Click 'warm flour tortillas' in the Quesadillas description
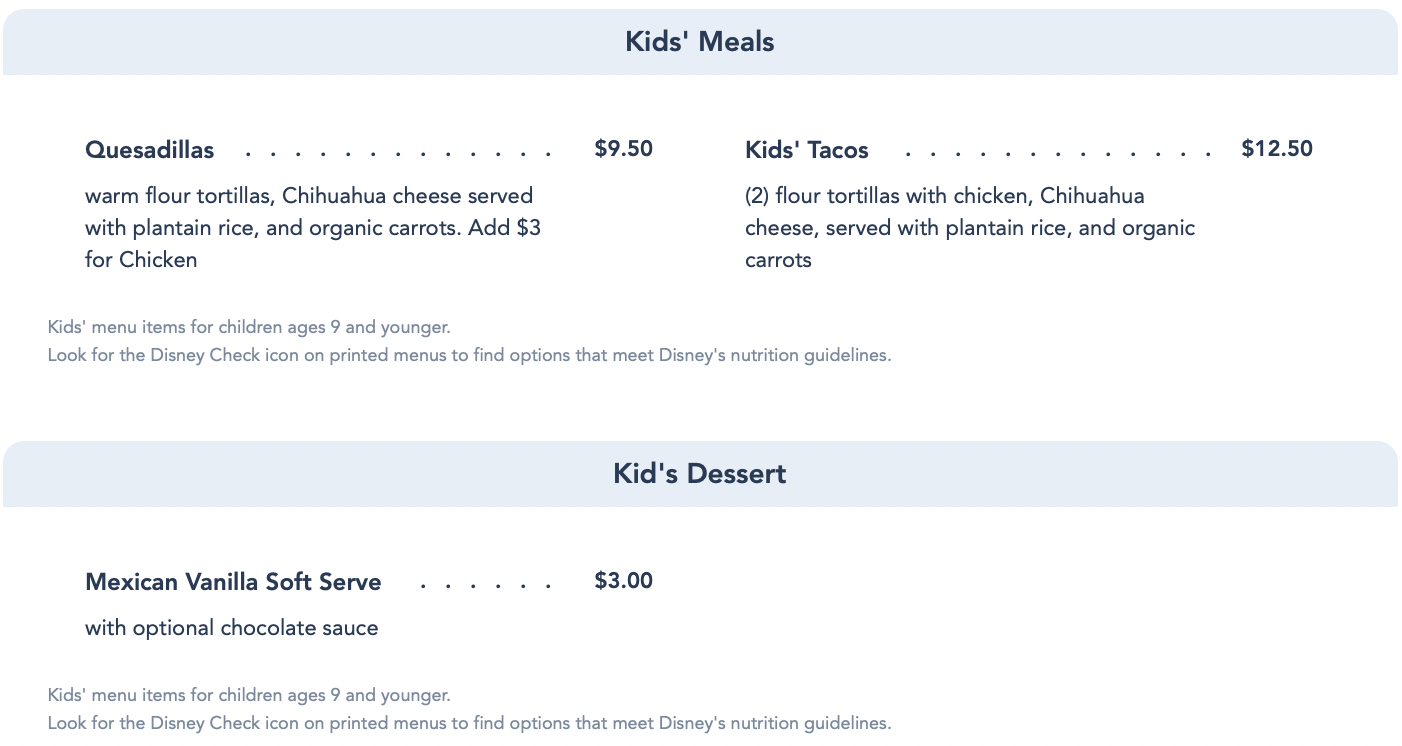 (180, 196)
